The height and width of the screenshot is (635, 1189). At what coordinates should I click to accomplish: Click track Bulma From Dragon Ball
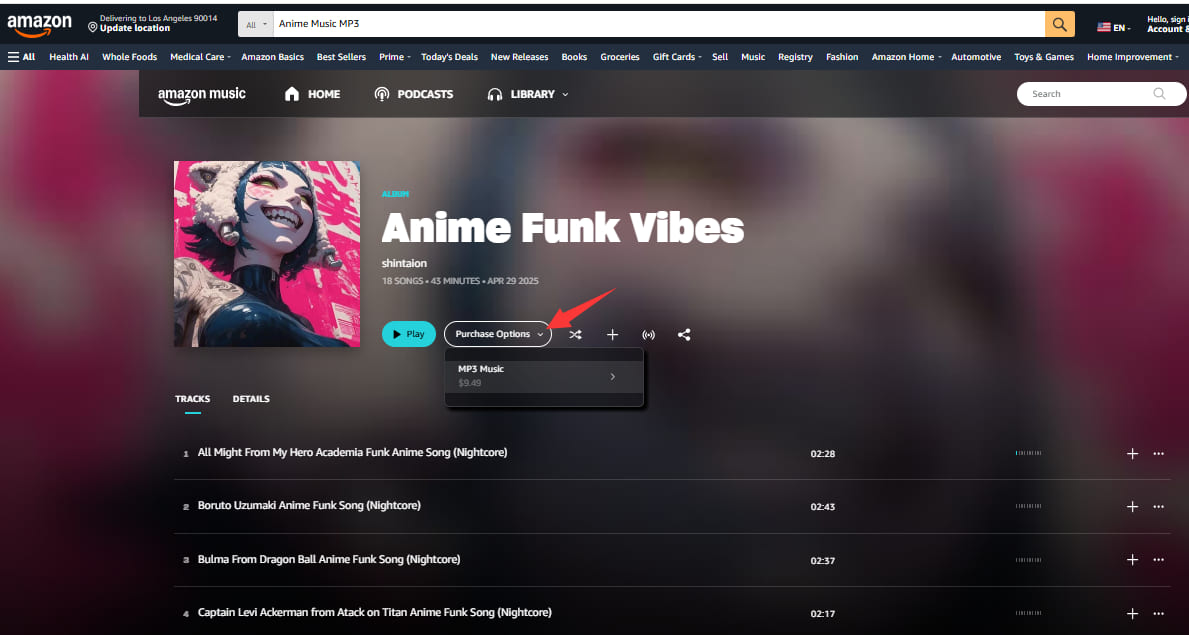pyautogui.click(x=329, y=559)
